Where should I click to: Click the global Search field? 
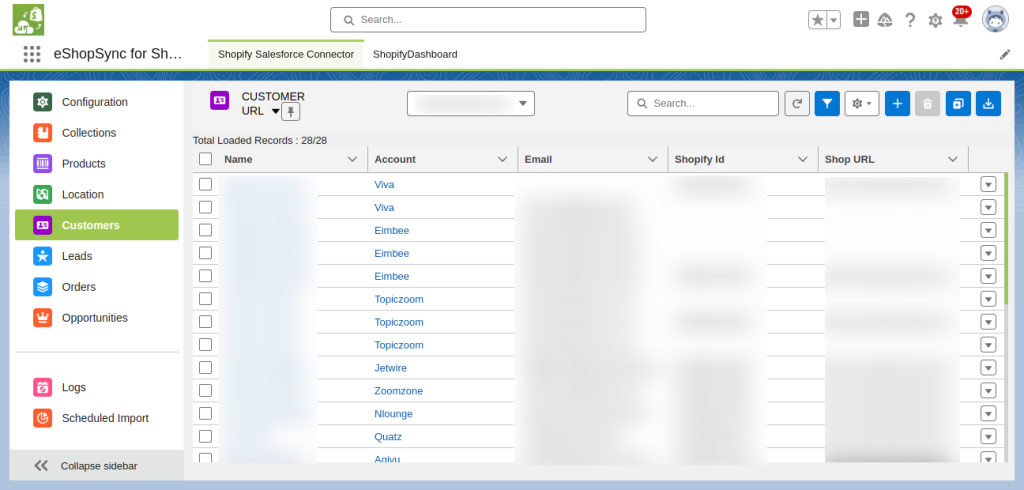488,20
